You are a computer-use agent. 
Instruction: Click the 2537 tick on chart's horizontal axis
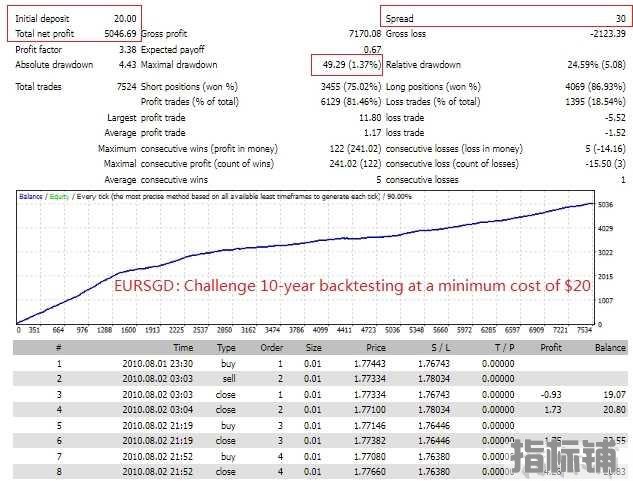200,330
